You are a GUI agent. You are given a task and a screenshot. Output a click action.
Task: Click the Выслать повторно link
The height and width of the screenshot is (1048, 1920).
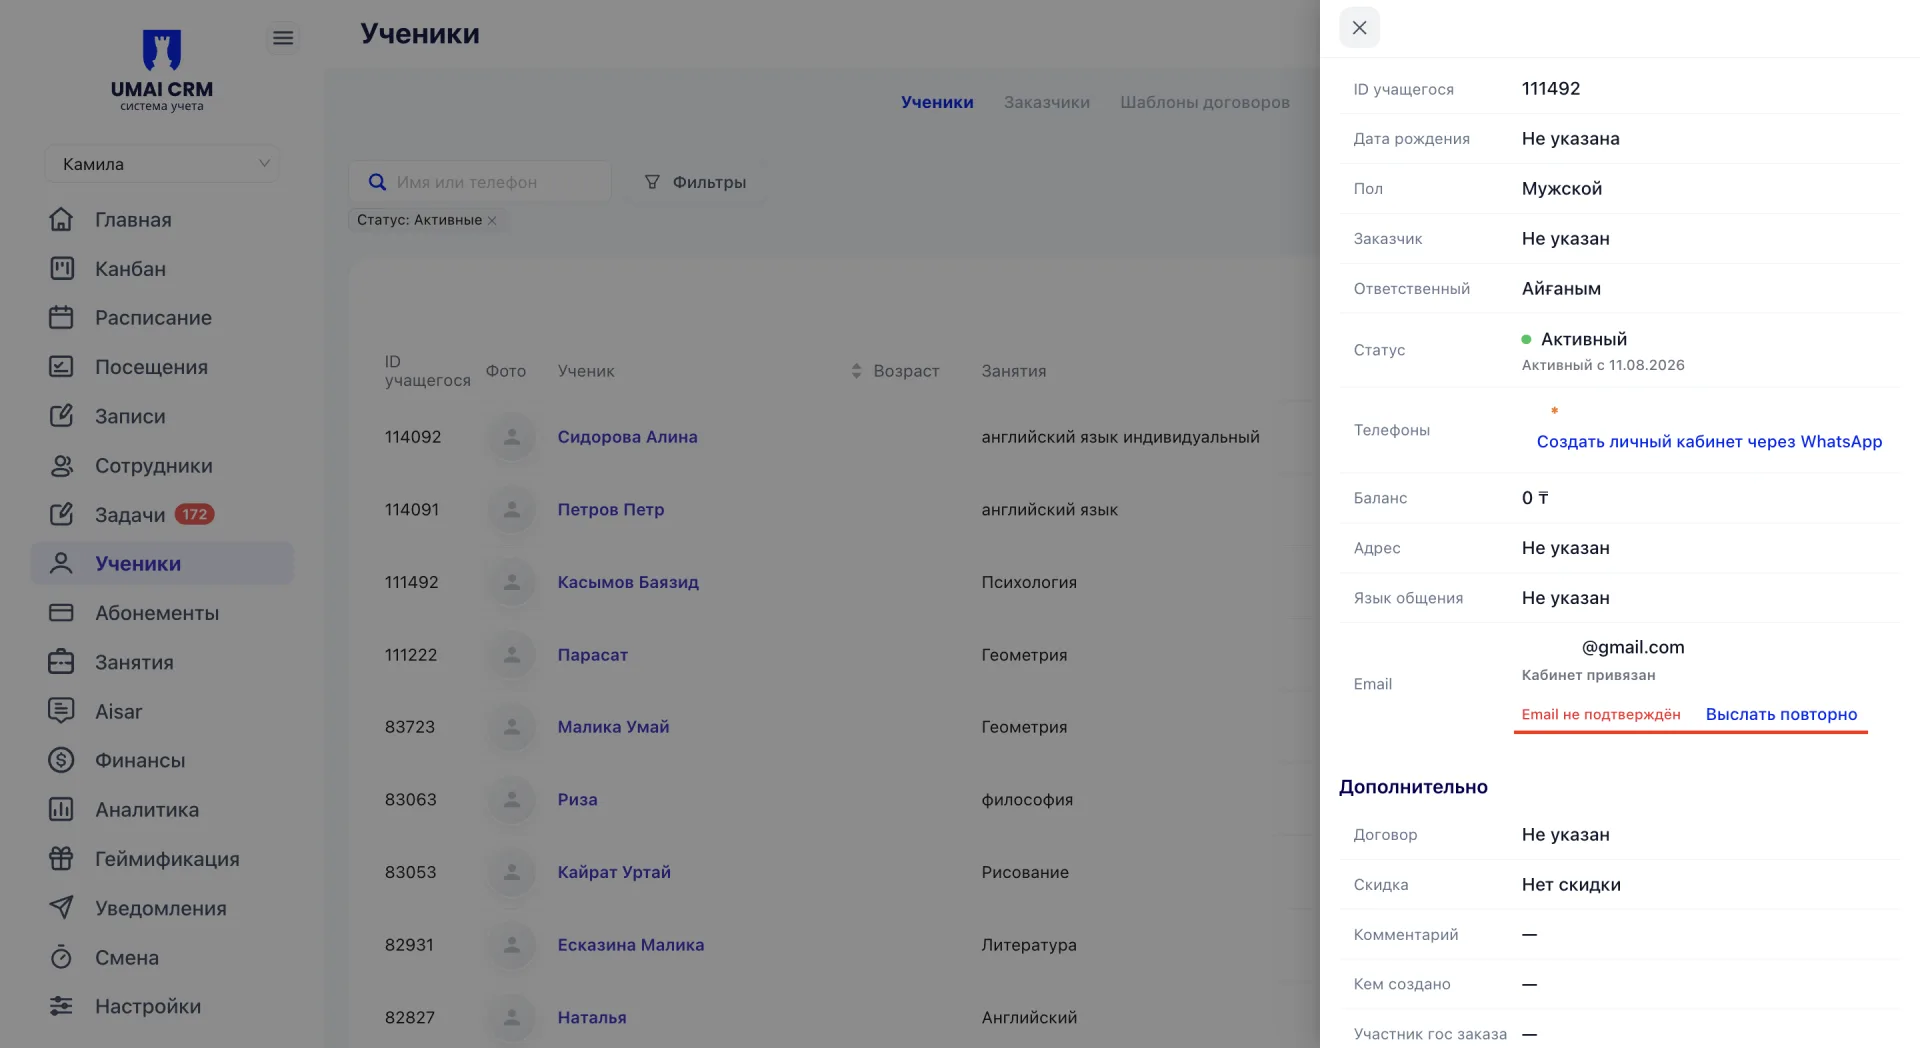click(x=1781, y=714)
